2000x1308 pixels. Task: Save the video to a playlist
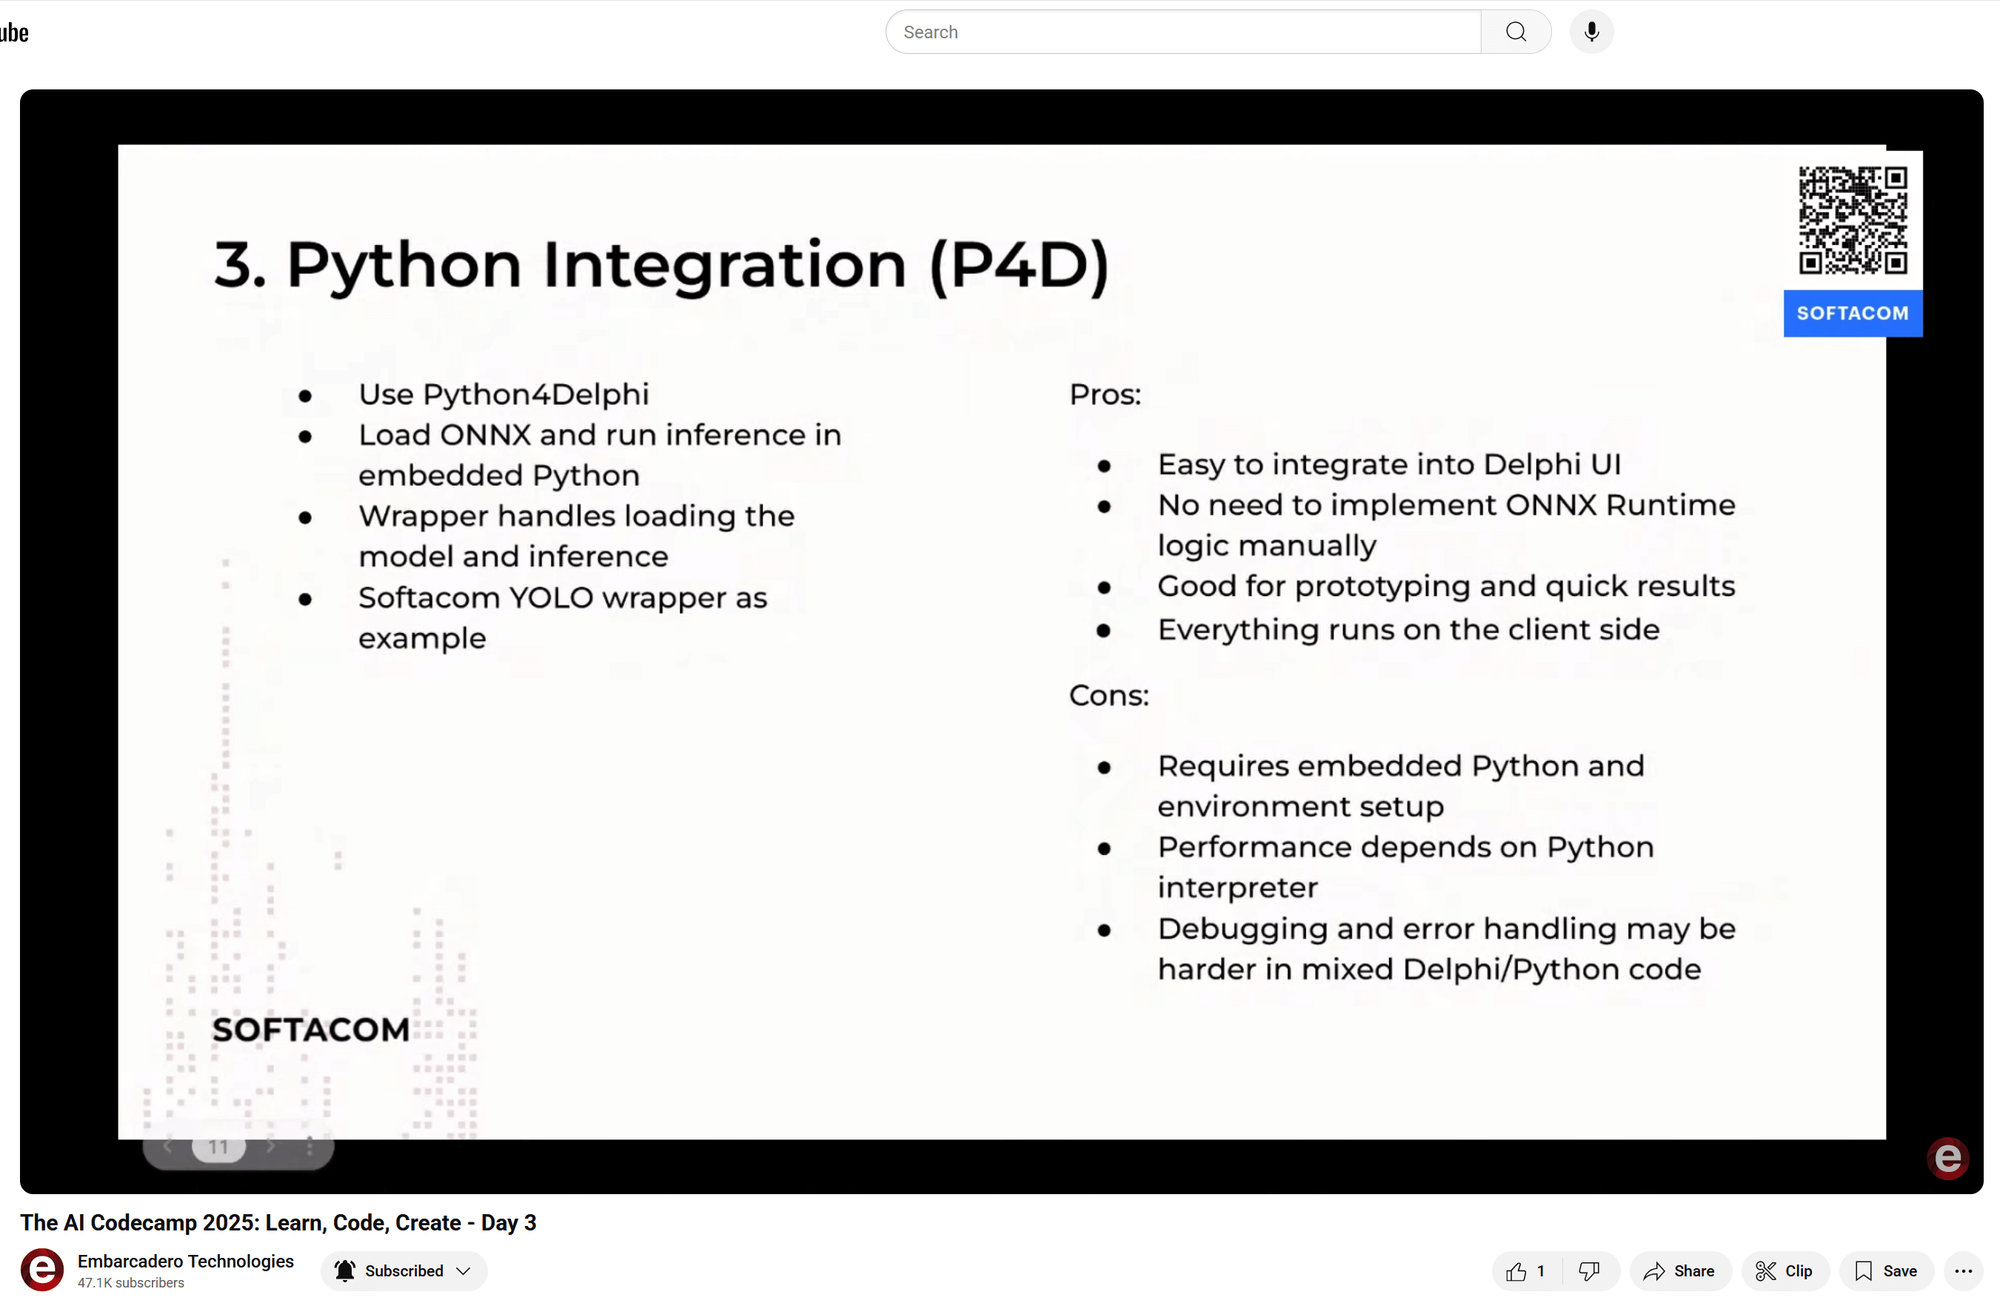(x=1886, y=1271)
